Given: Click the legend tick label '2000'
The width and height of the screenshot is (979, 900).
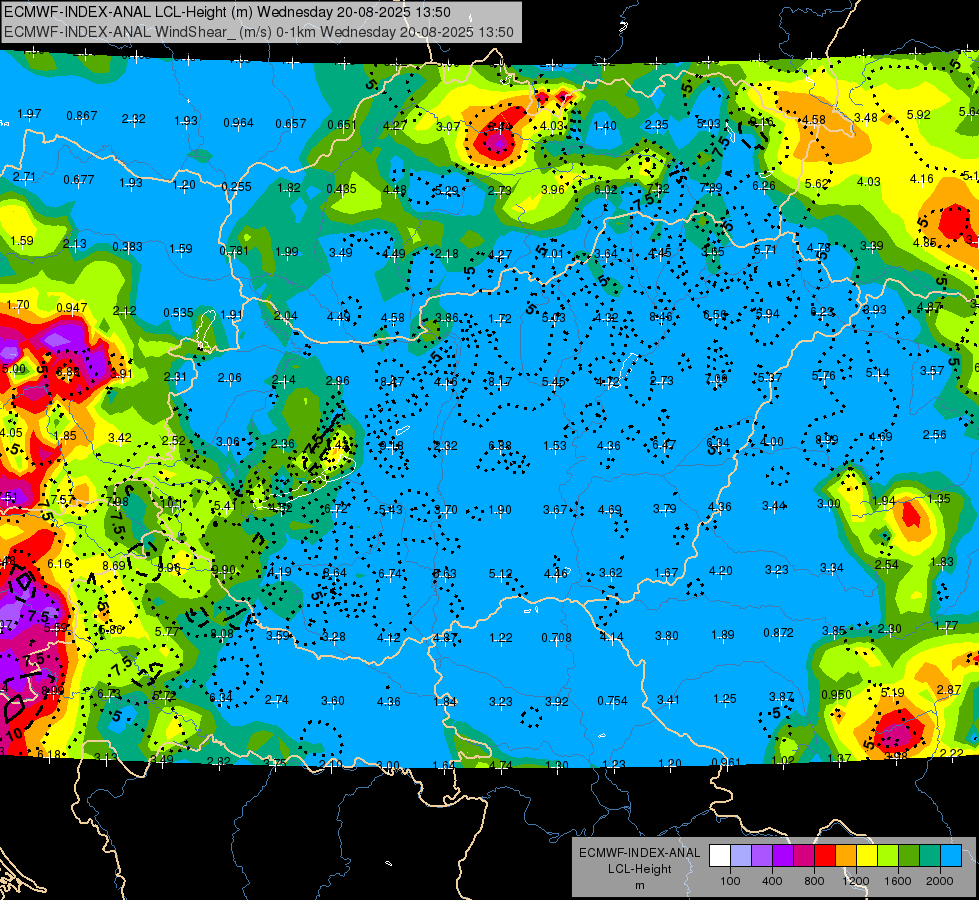Looking at the screenshot, I should click(x=940, y=881).
